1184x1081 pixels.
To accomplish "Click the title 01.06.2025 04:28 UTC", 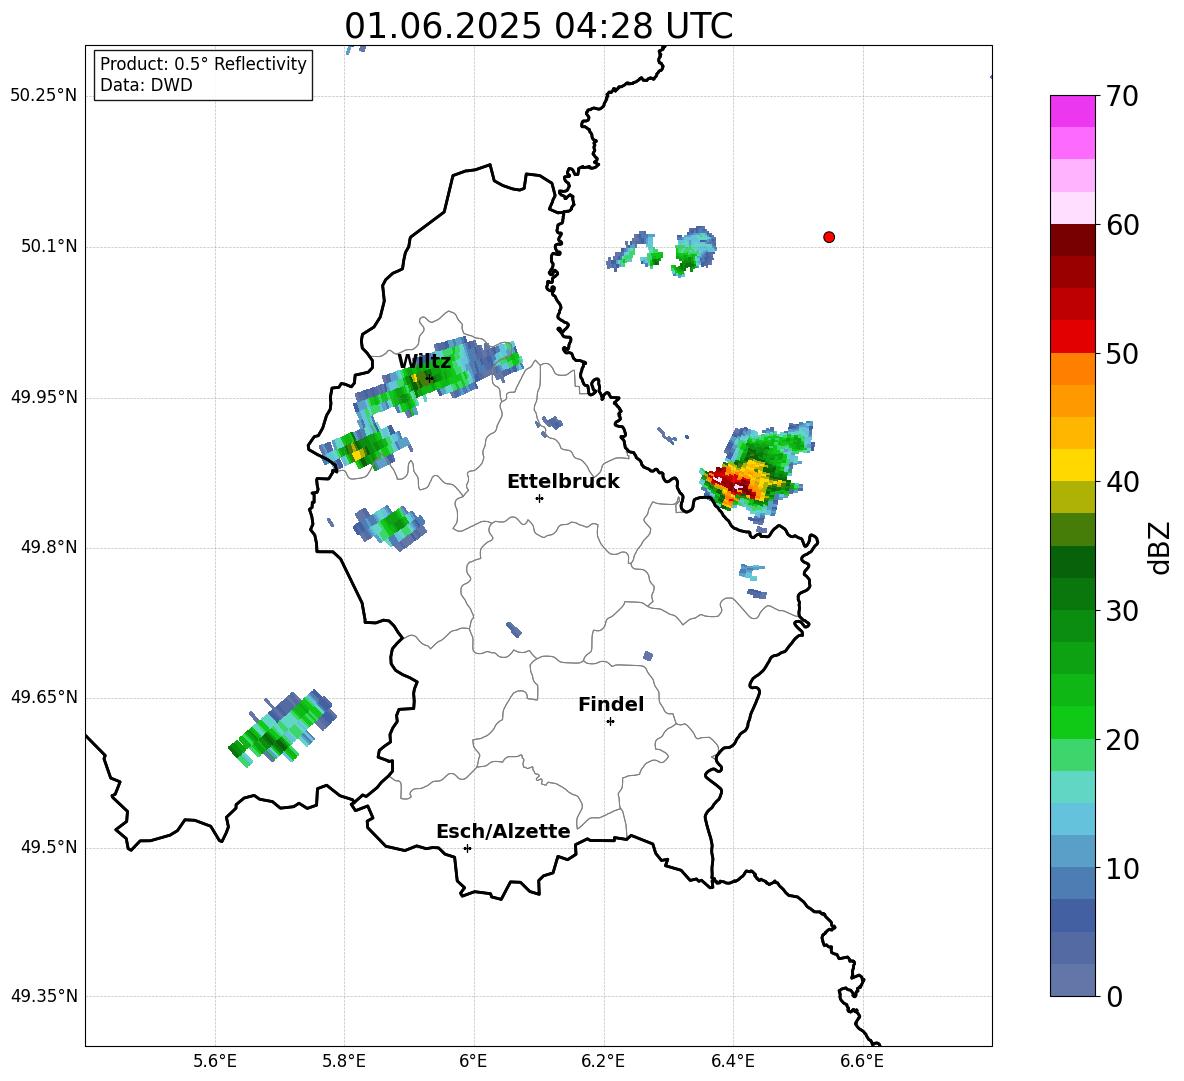I will (538, 26).
